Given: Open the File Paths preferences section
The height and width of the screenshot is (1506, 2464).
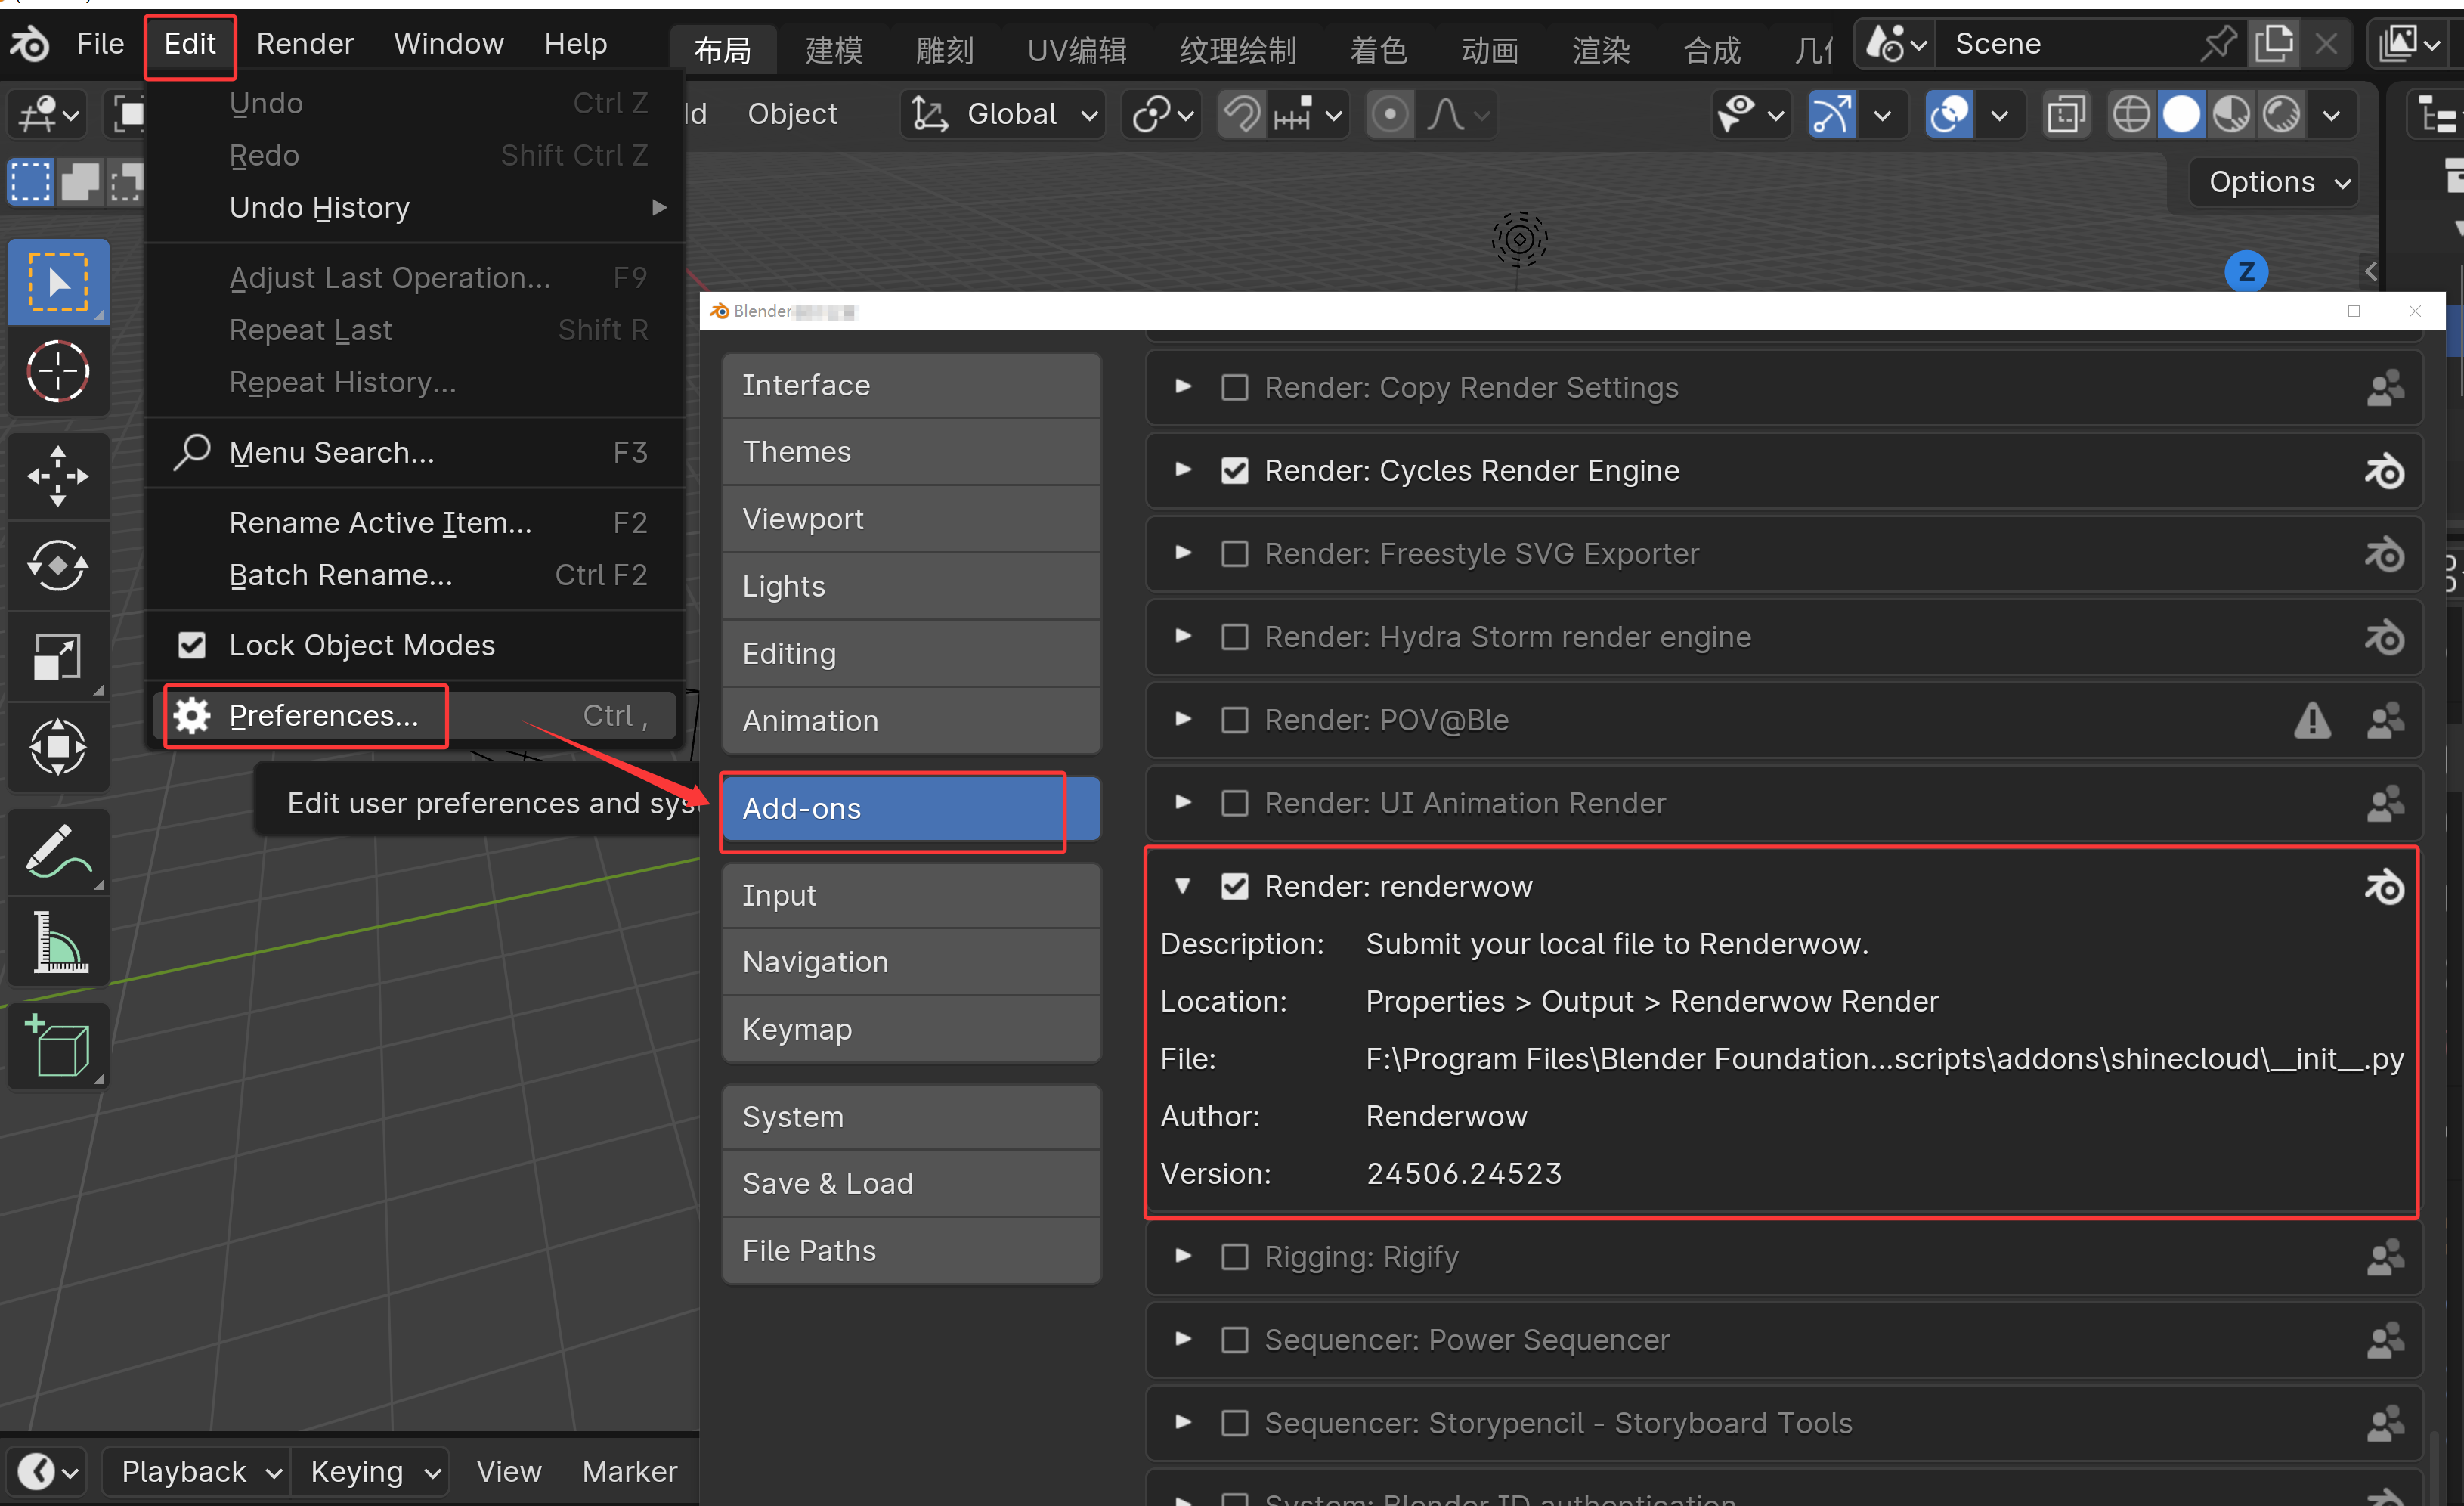Looking at the screenshot, I should click(x=911, y=1251).
